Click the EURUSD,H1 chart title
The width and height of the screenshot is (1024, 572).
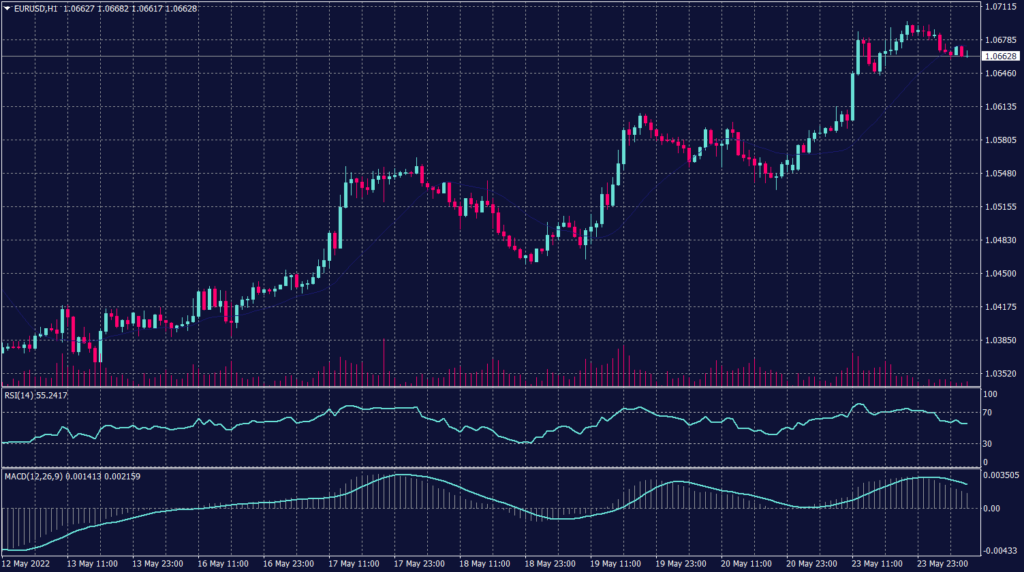point(37,9)
